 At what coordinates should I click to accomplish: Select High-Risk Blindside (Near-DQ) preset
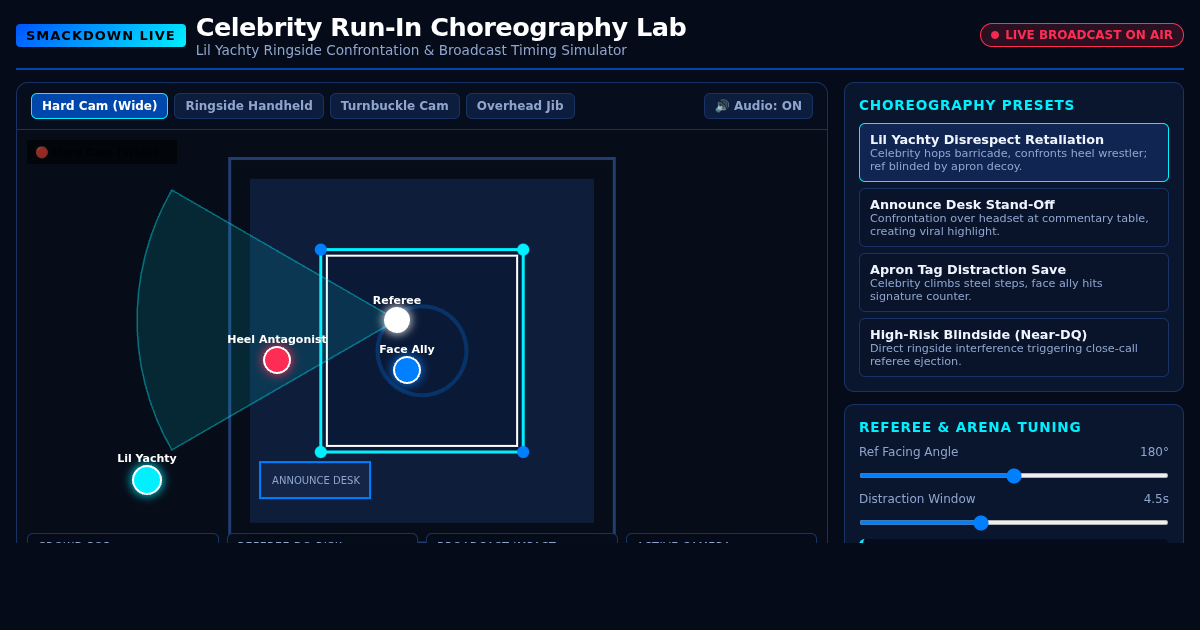tap(1014, 347)
